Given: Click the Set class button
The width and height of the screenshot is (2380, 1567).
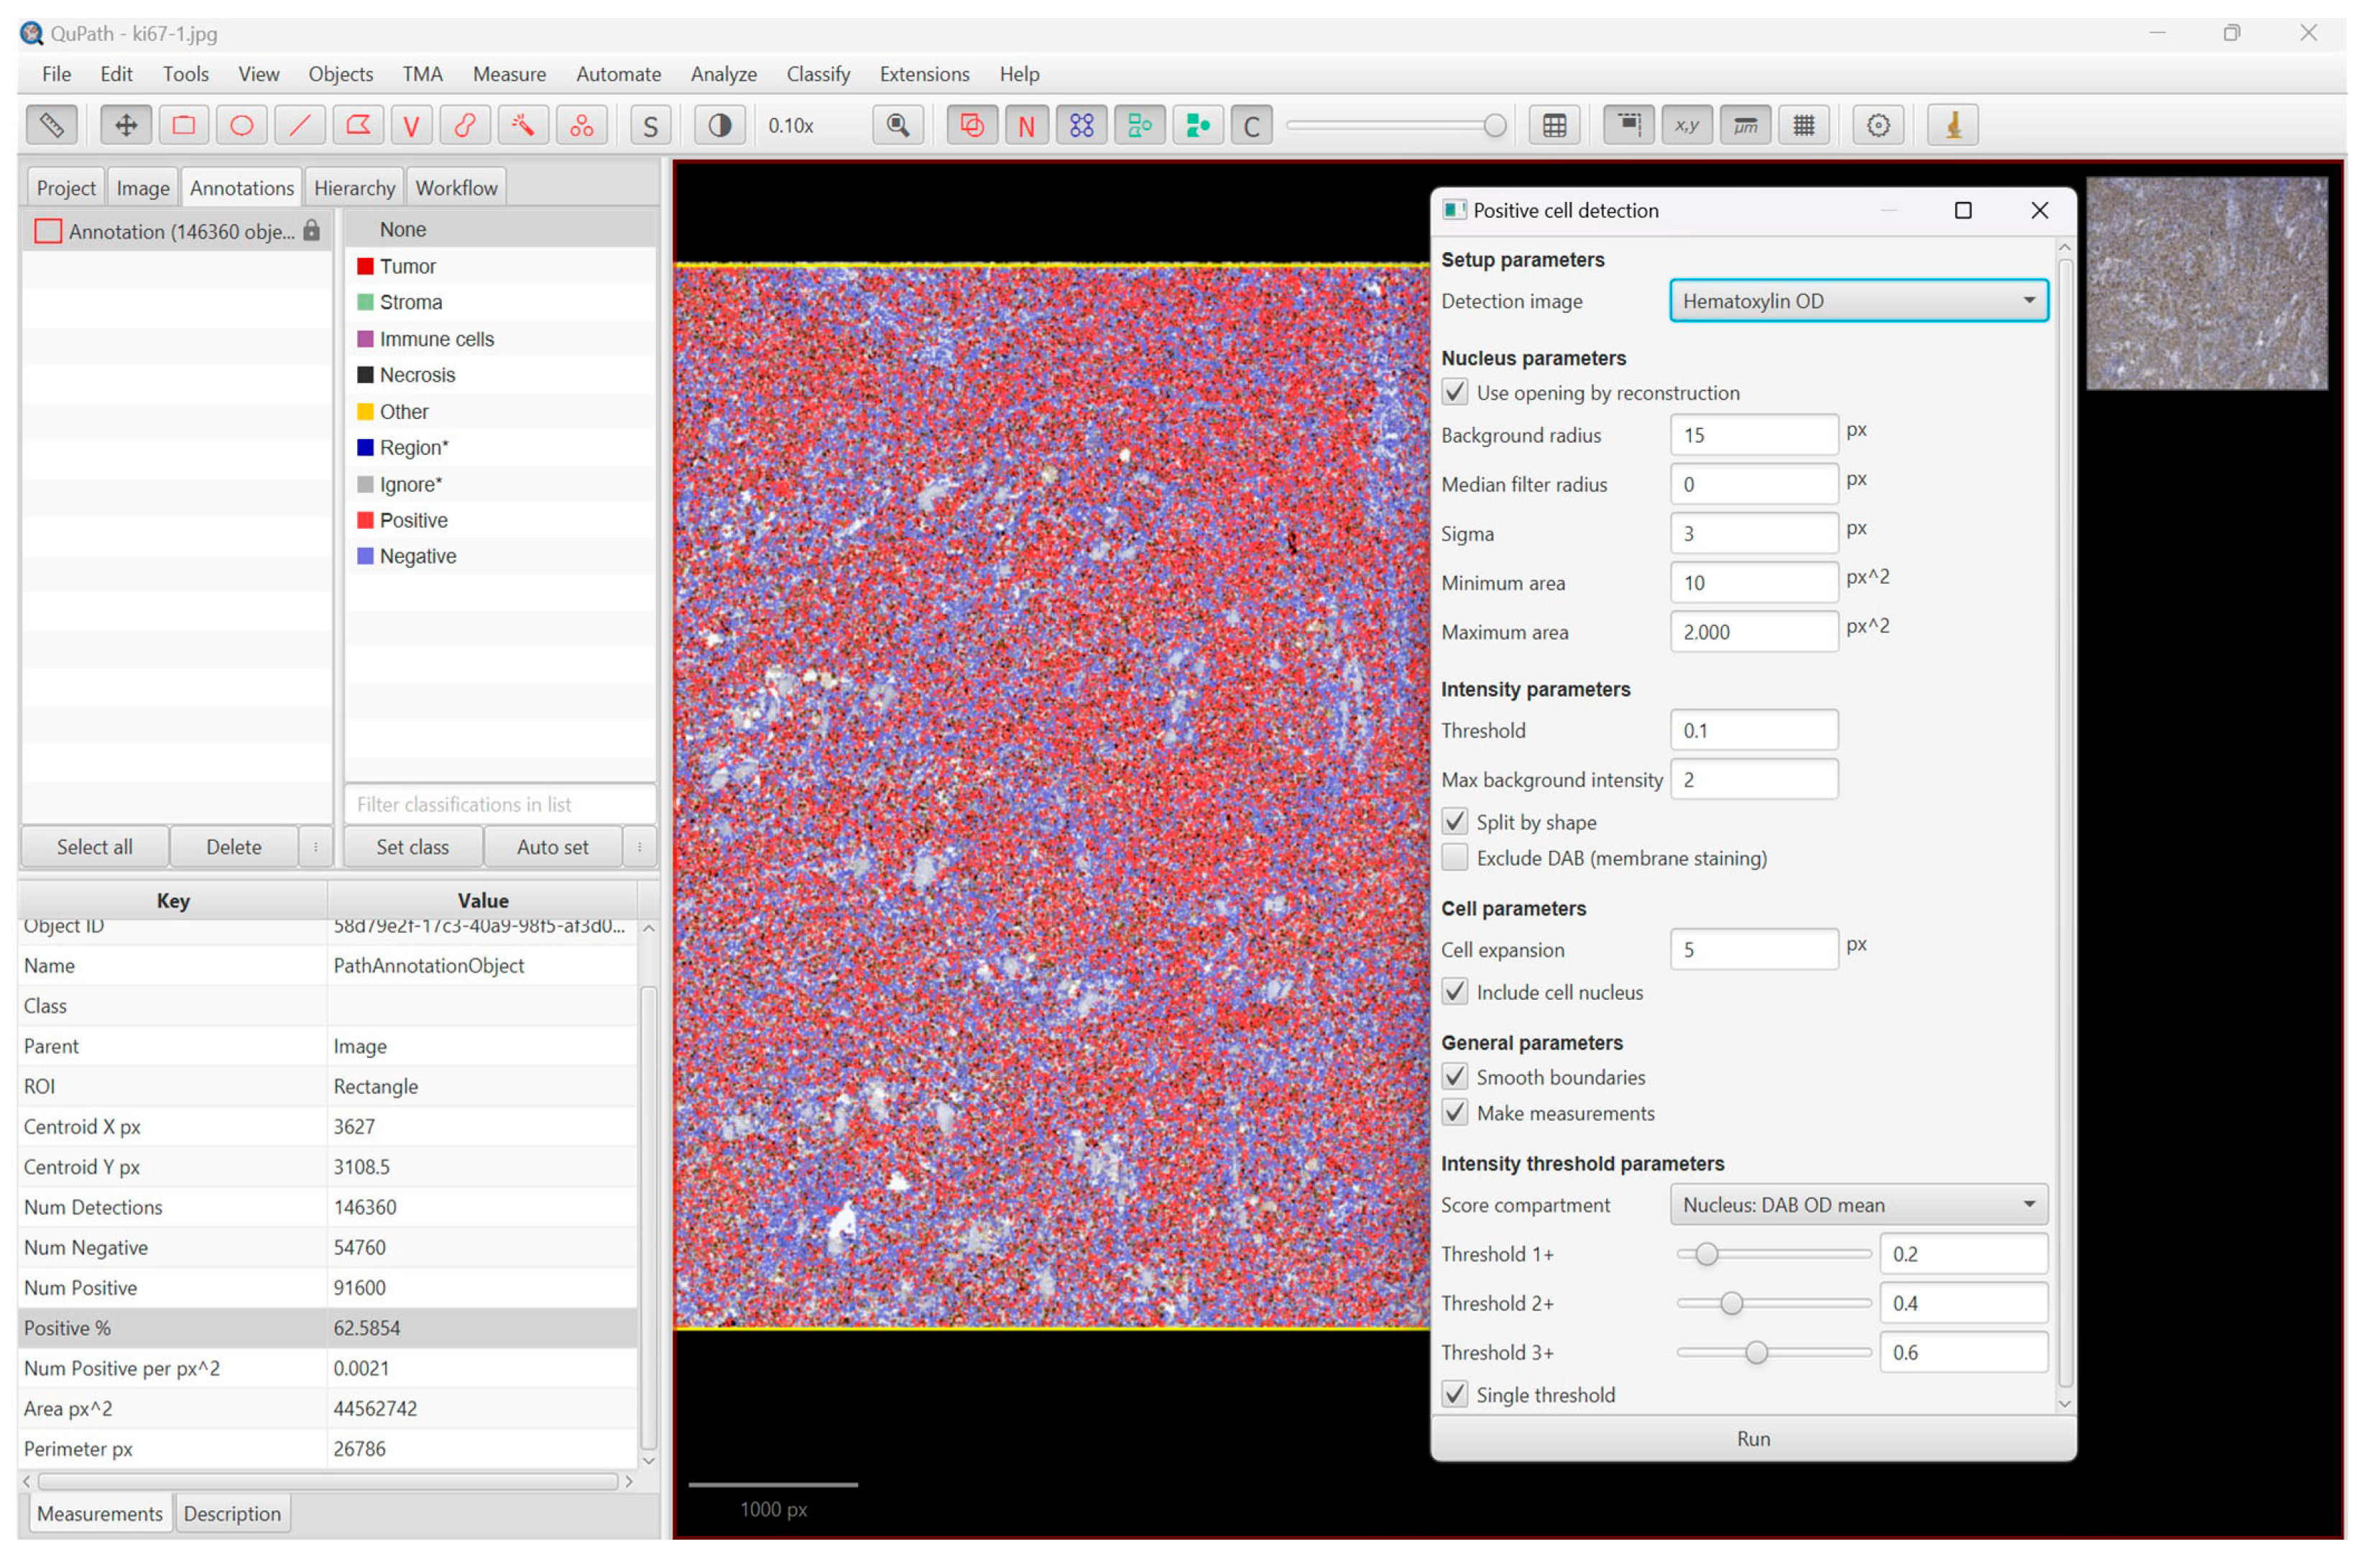Looking at the screenshot, I should click(x=413, y=848).
